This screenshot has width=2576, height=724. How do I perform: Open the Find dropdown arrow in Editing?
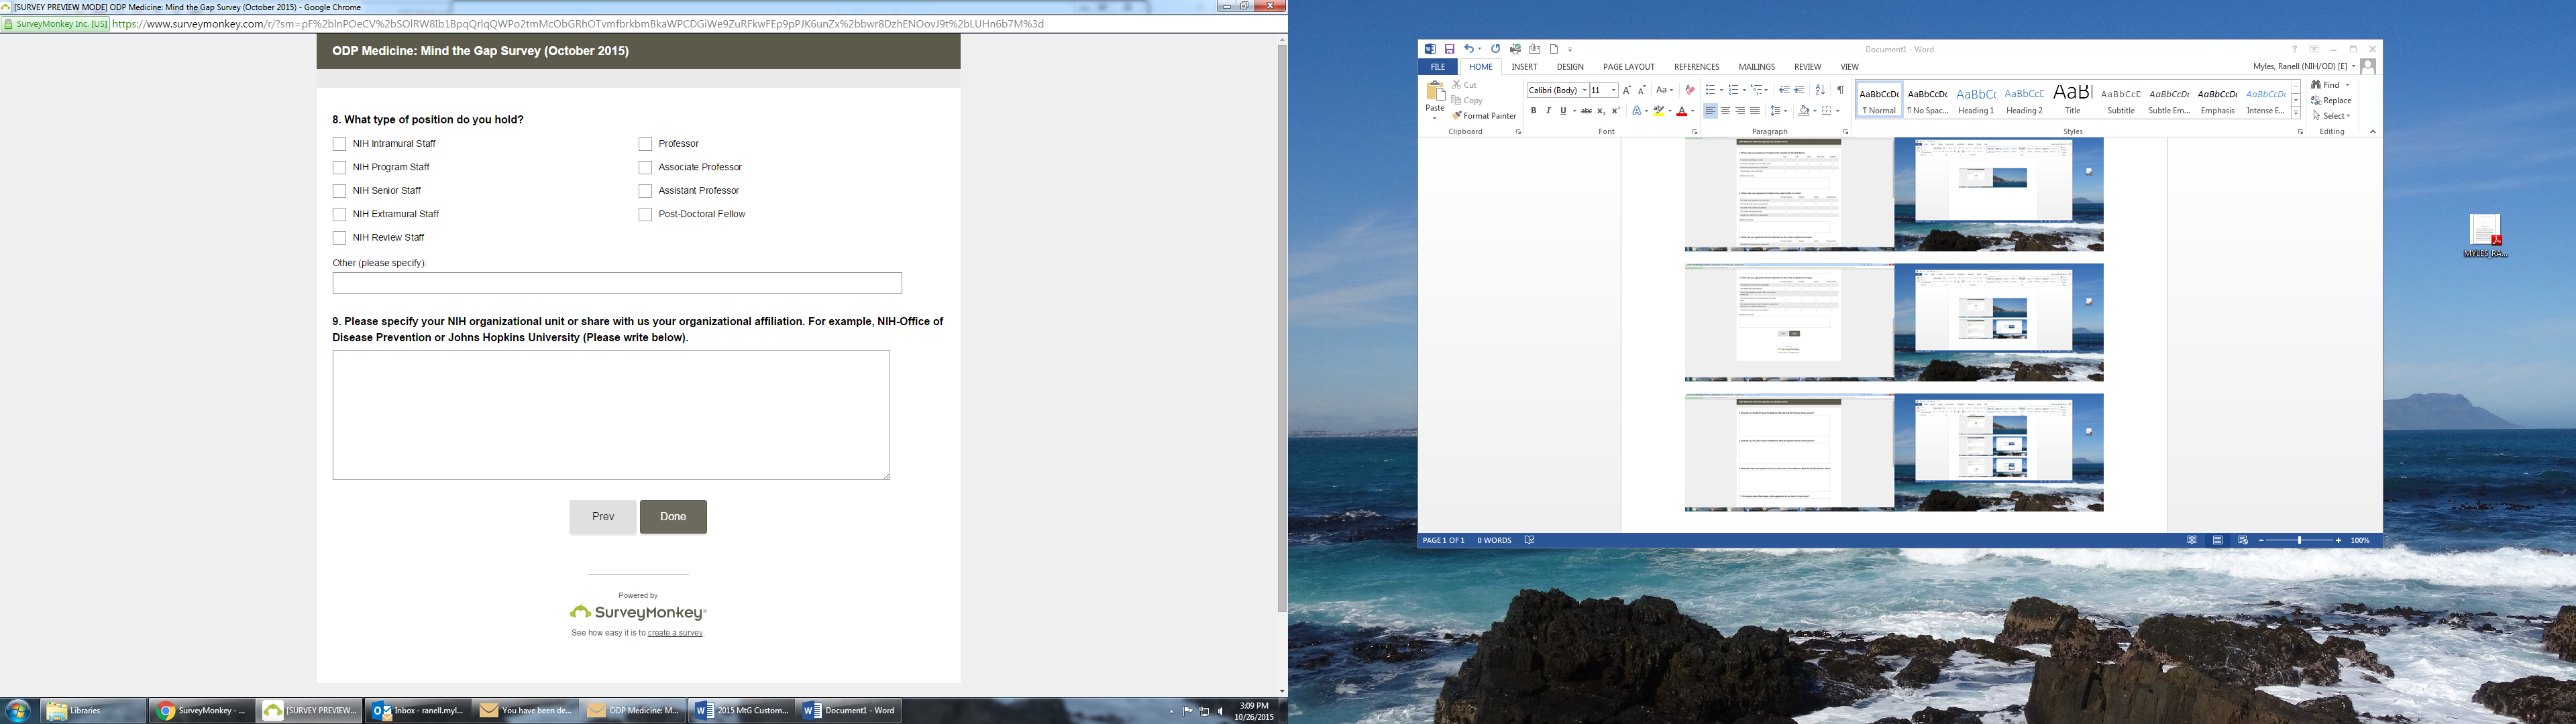click(x=2347, y=85)
